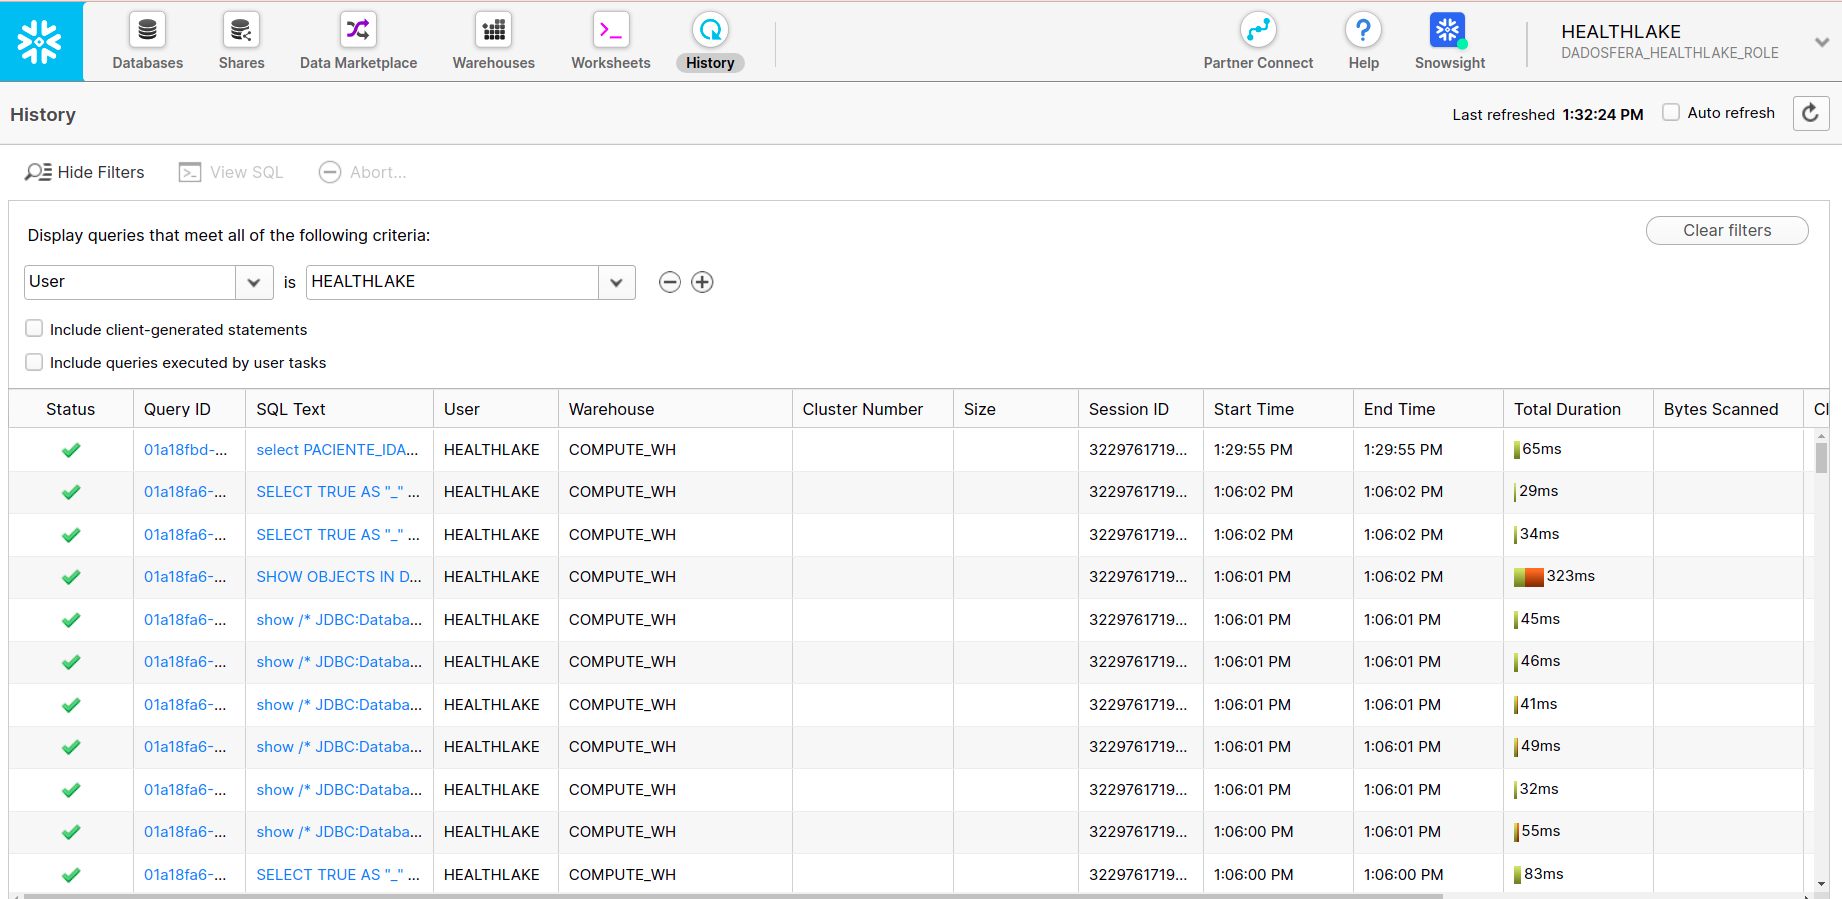Click the Snowflake logo icon

tap(40, 41)
